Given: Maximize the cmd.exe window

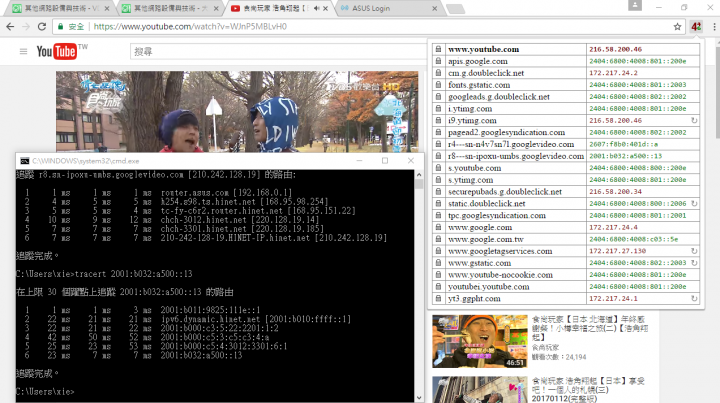Looking at the screenshot, I should pyautogui.click(x=385, y=161).
